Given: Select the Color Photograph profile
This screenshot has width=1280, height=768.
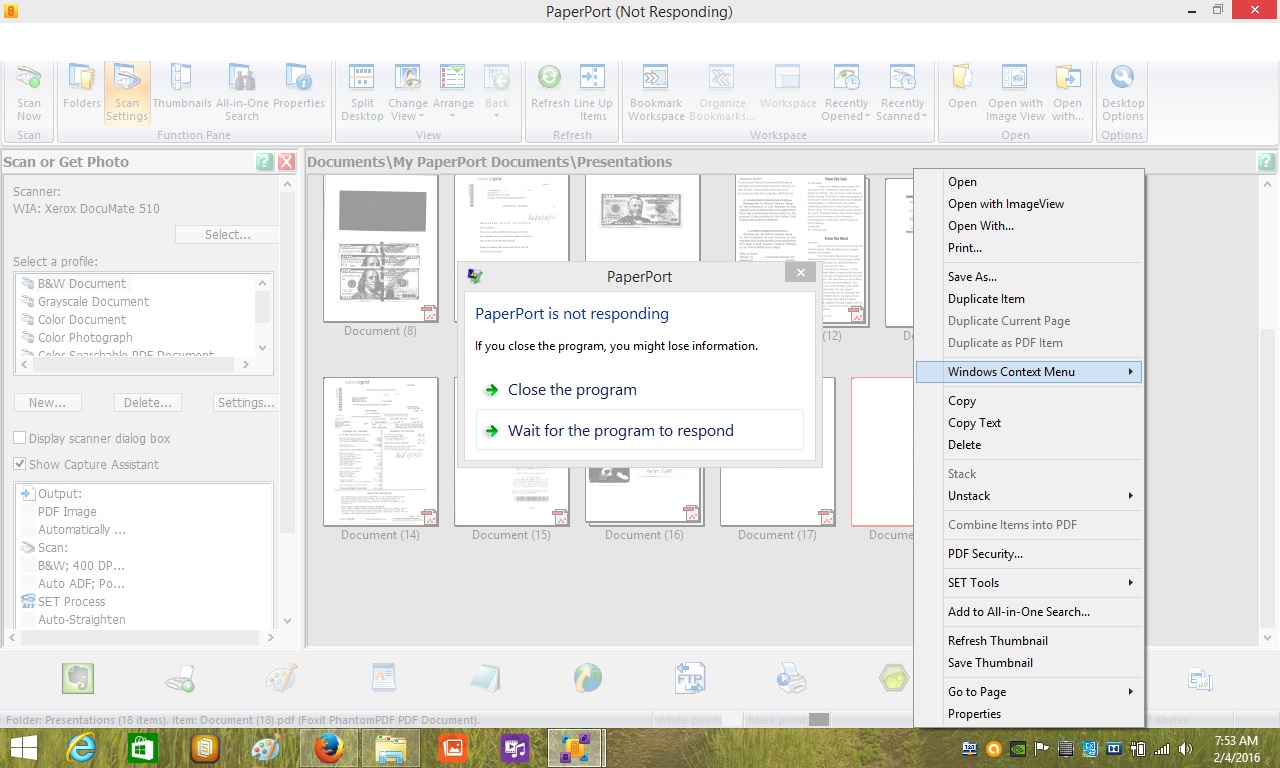Looking at the screenshot, I should pos(85,338).
